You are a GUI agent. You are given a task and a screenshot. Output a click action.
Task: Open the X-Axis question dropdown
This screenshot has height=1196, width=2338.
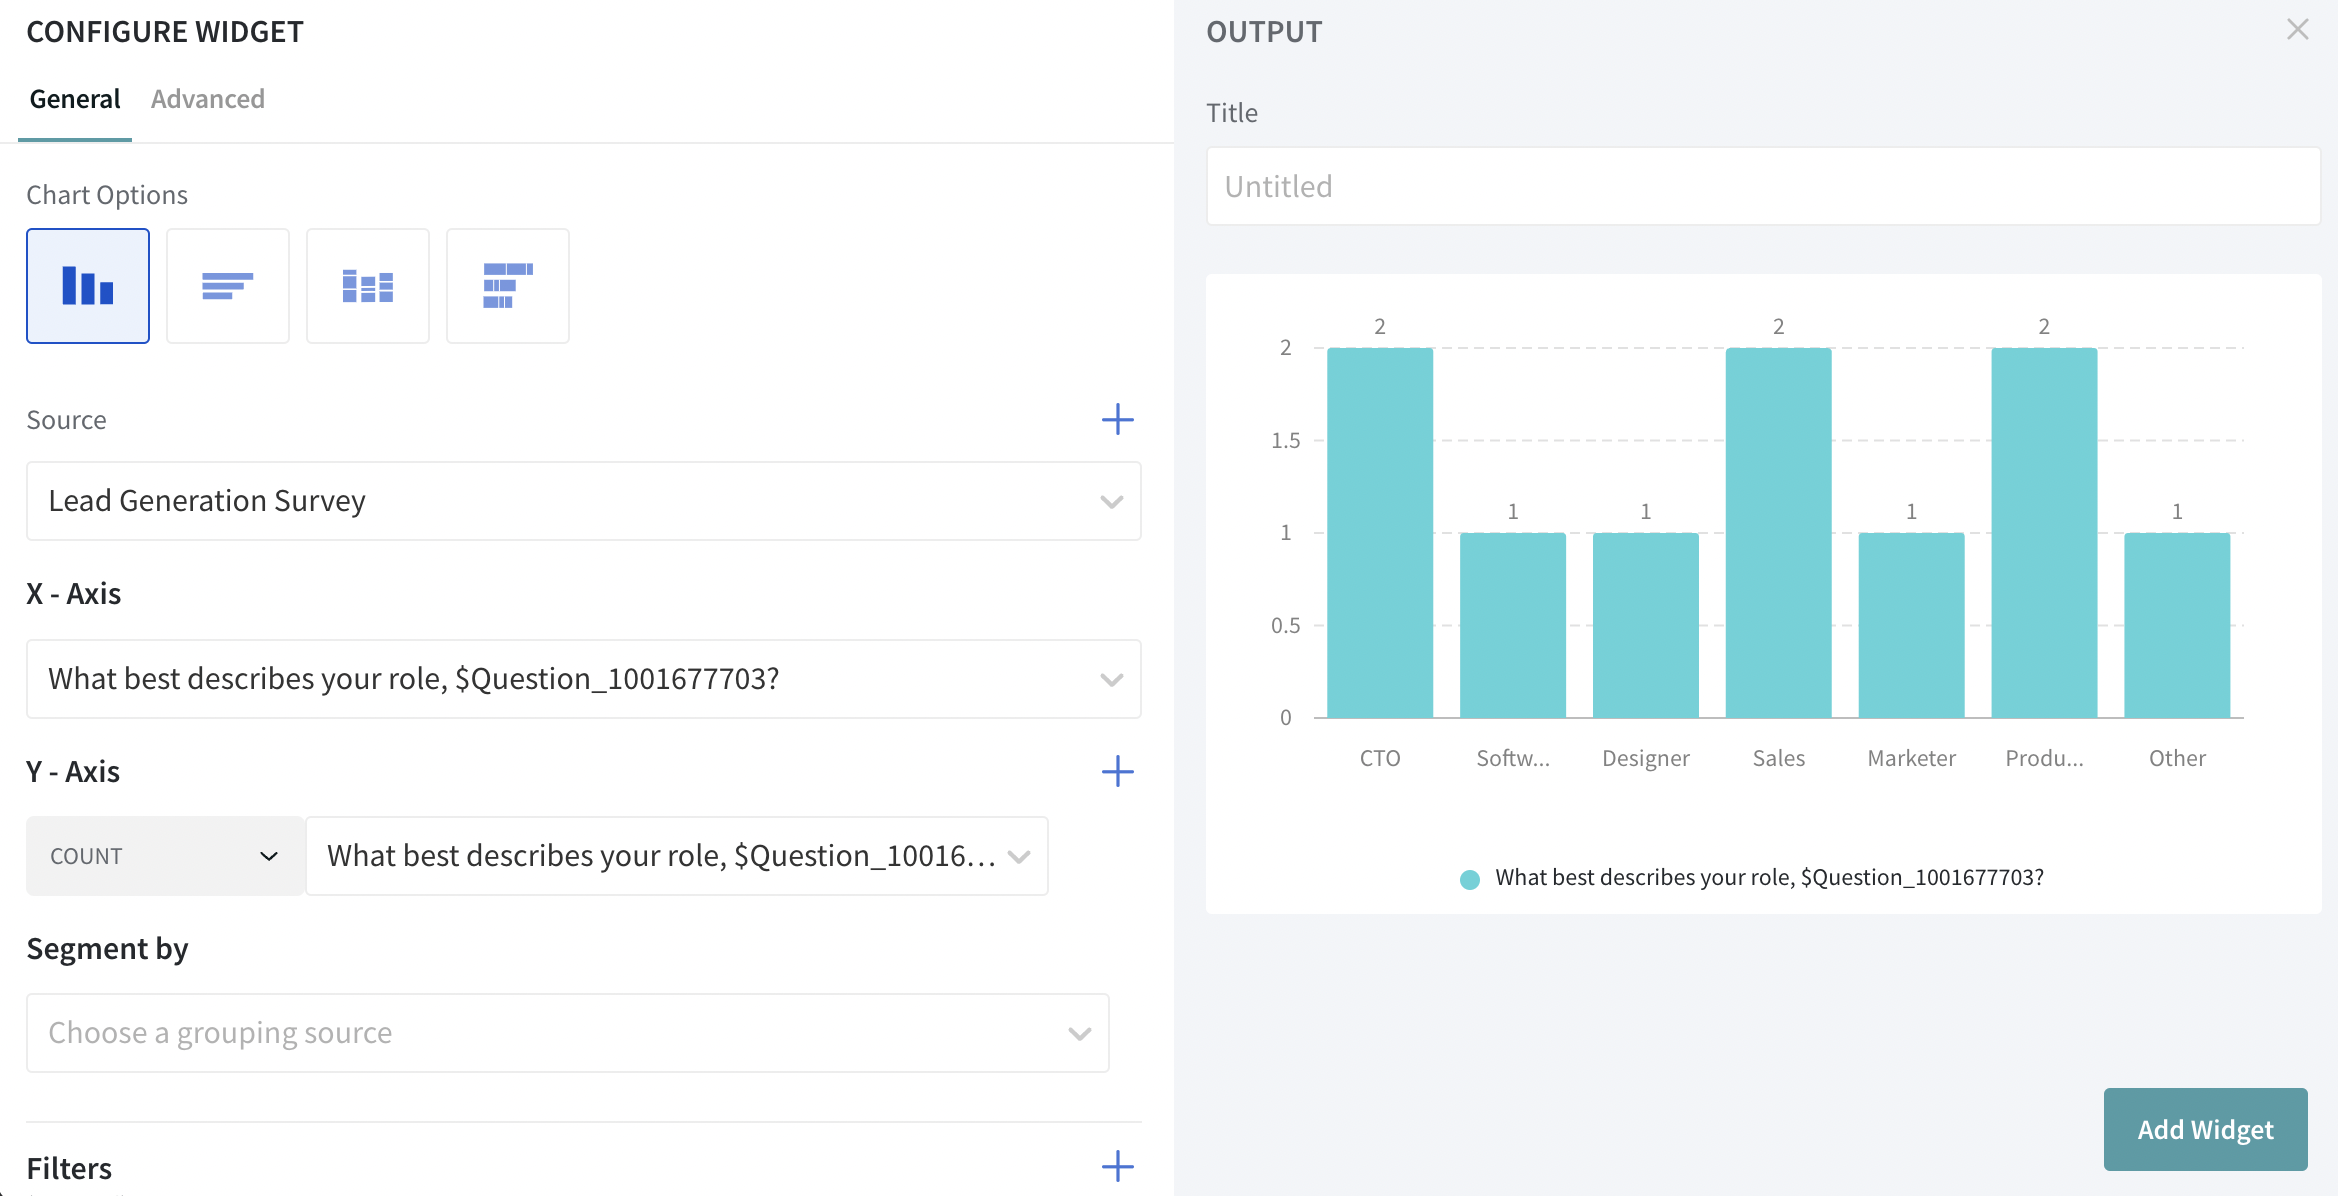click(x=583, y=679)
